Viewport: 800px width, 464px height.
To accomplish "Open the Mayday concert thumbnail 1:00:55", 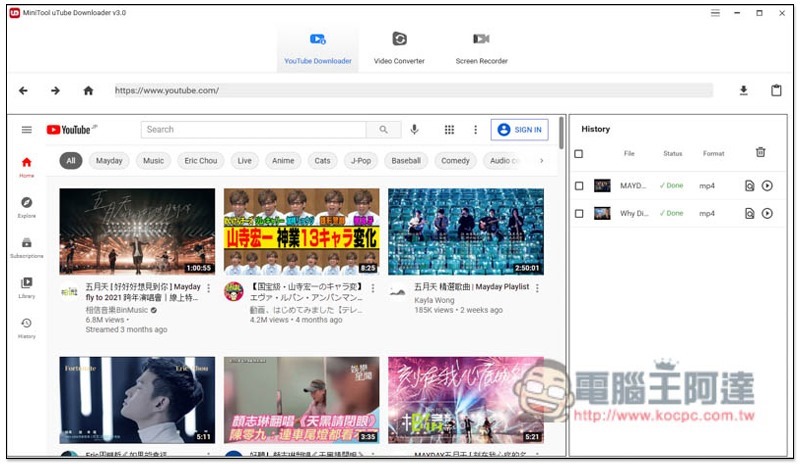I will click(x=137, y=232).
